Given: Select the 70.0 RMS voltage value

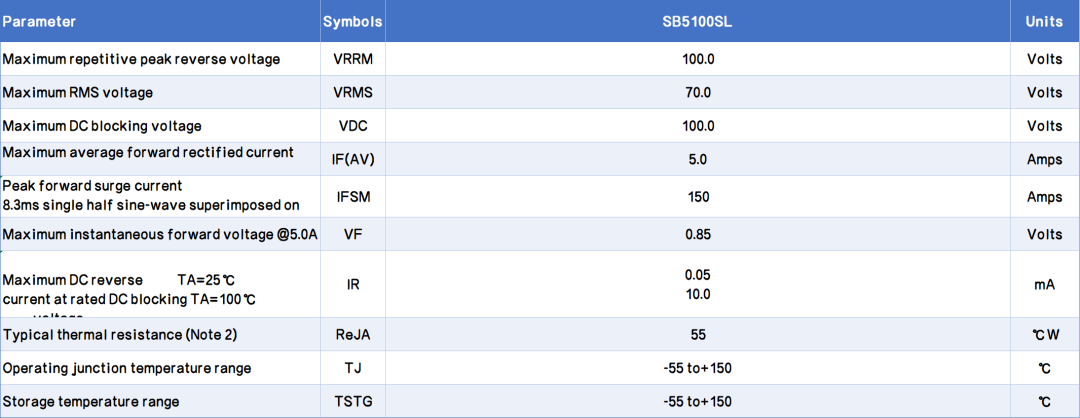Looking at the screenshot, I should coord(697,92).
